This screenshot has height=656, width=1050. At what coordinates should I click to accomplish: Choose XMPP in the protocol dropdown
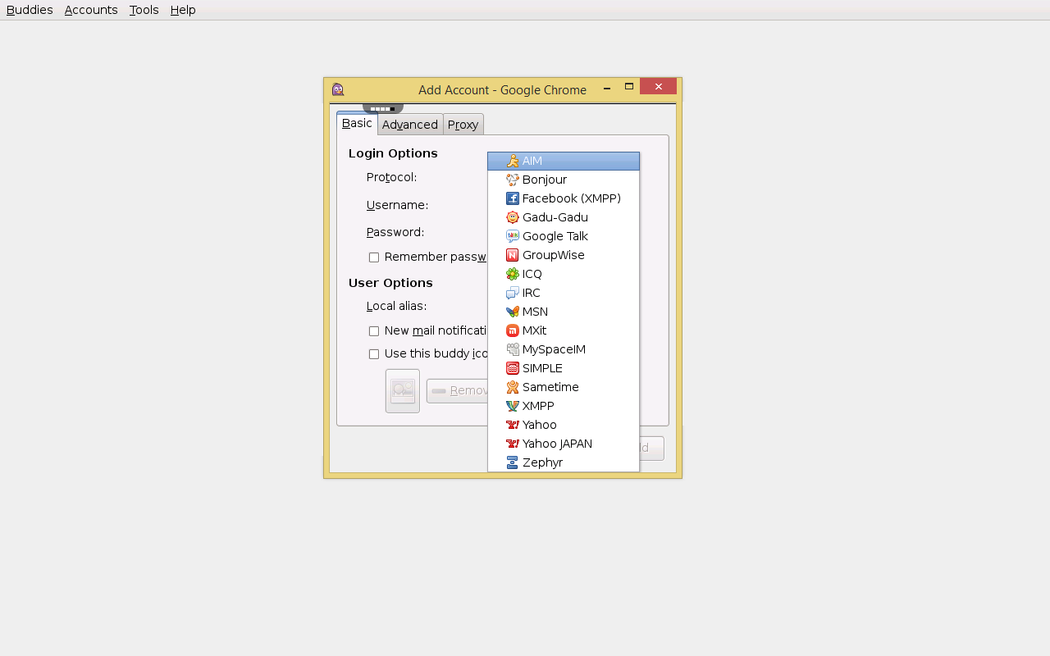(x=538, y=406)
